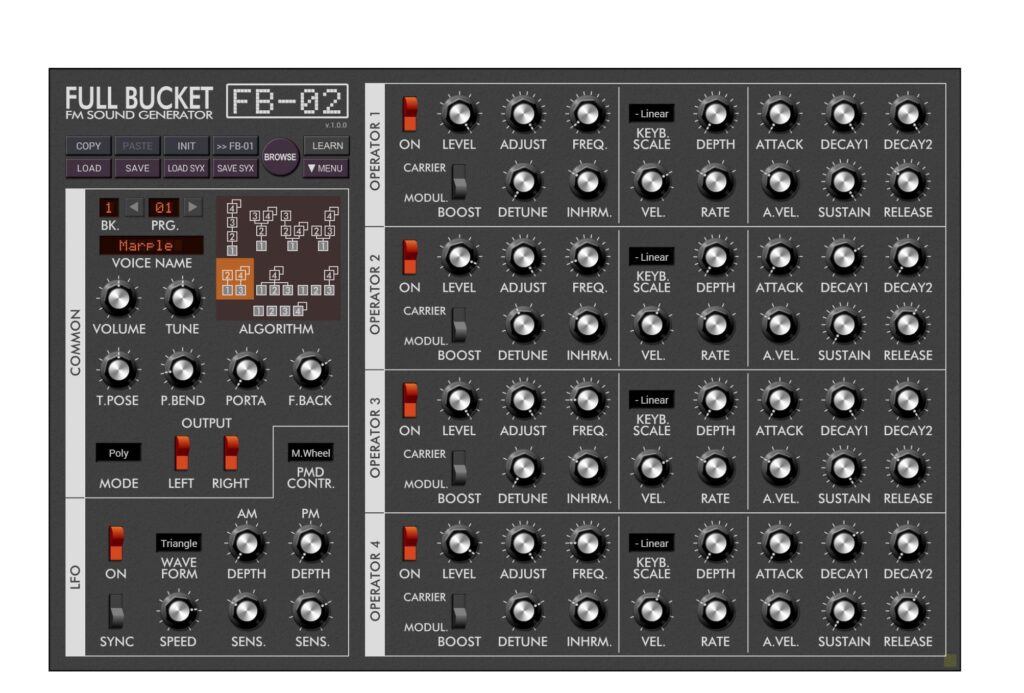This screenshot has height=693, width=1024.
Task: Disable the LEFT output switch
Action: (181, 453)
